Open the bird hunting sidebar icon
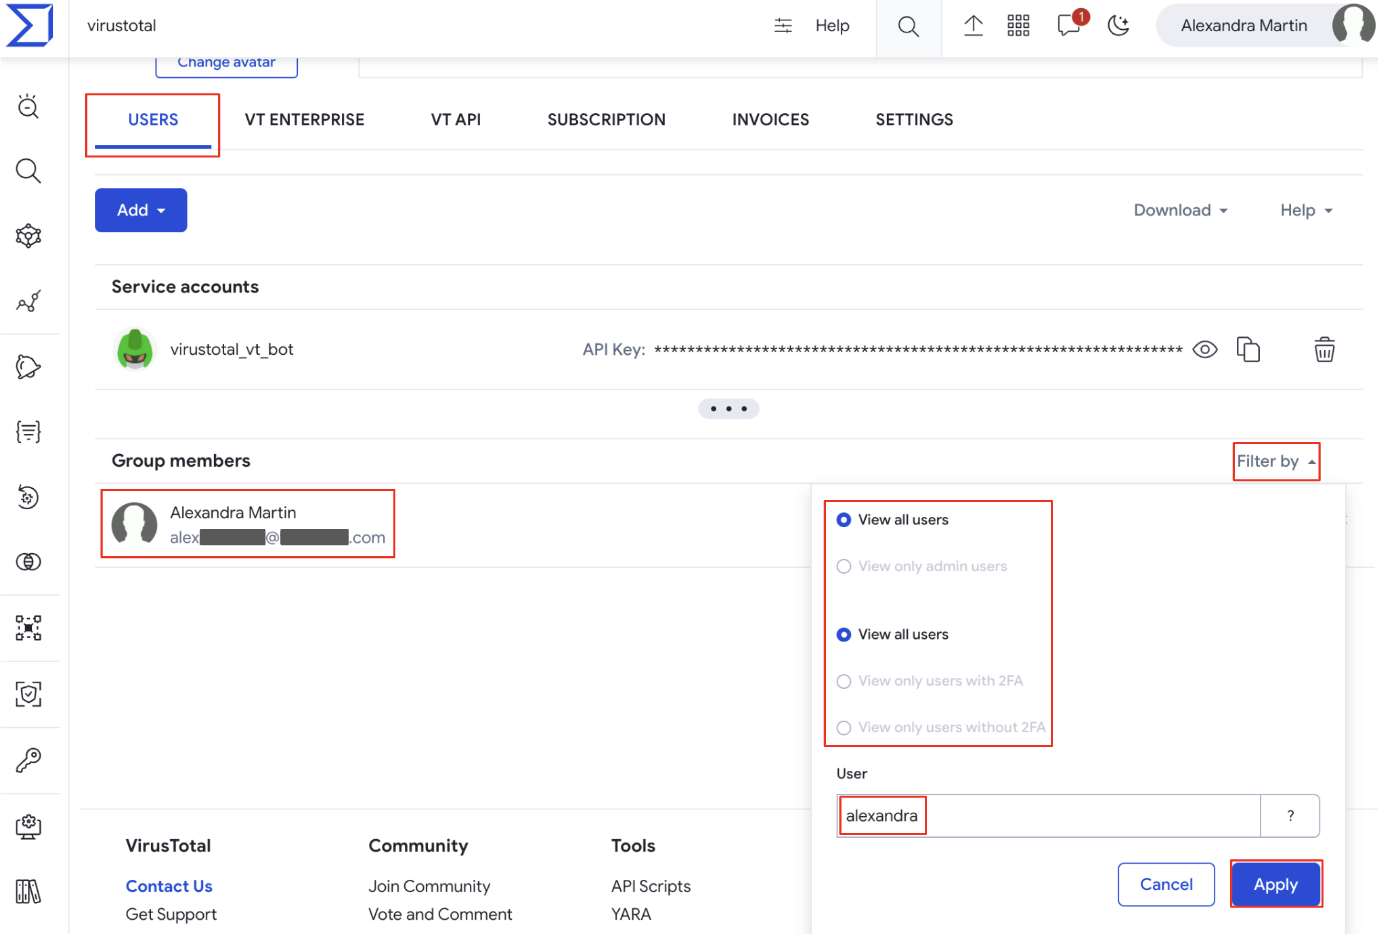 [29, 367]
